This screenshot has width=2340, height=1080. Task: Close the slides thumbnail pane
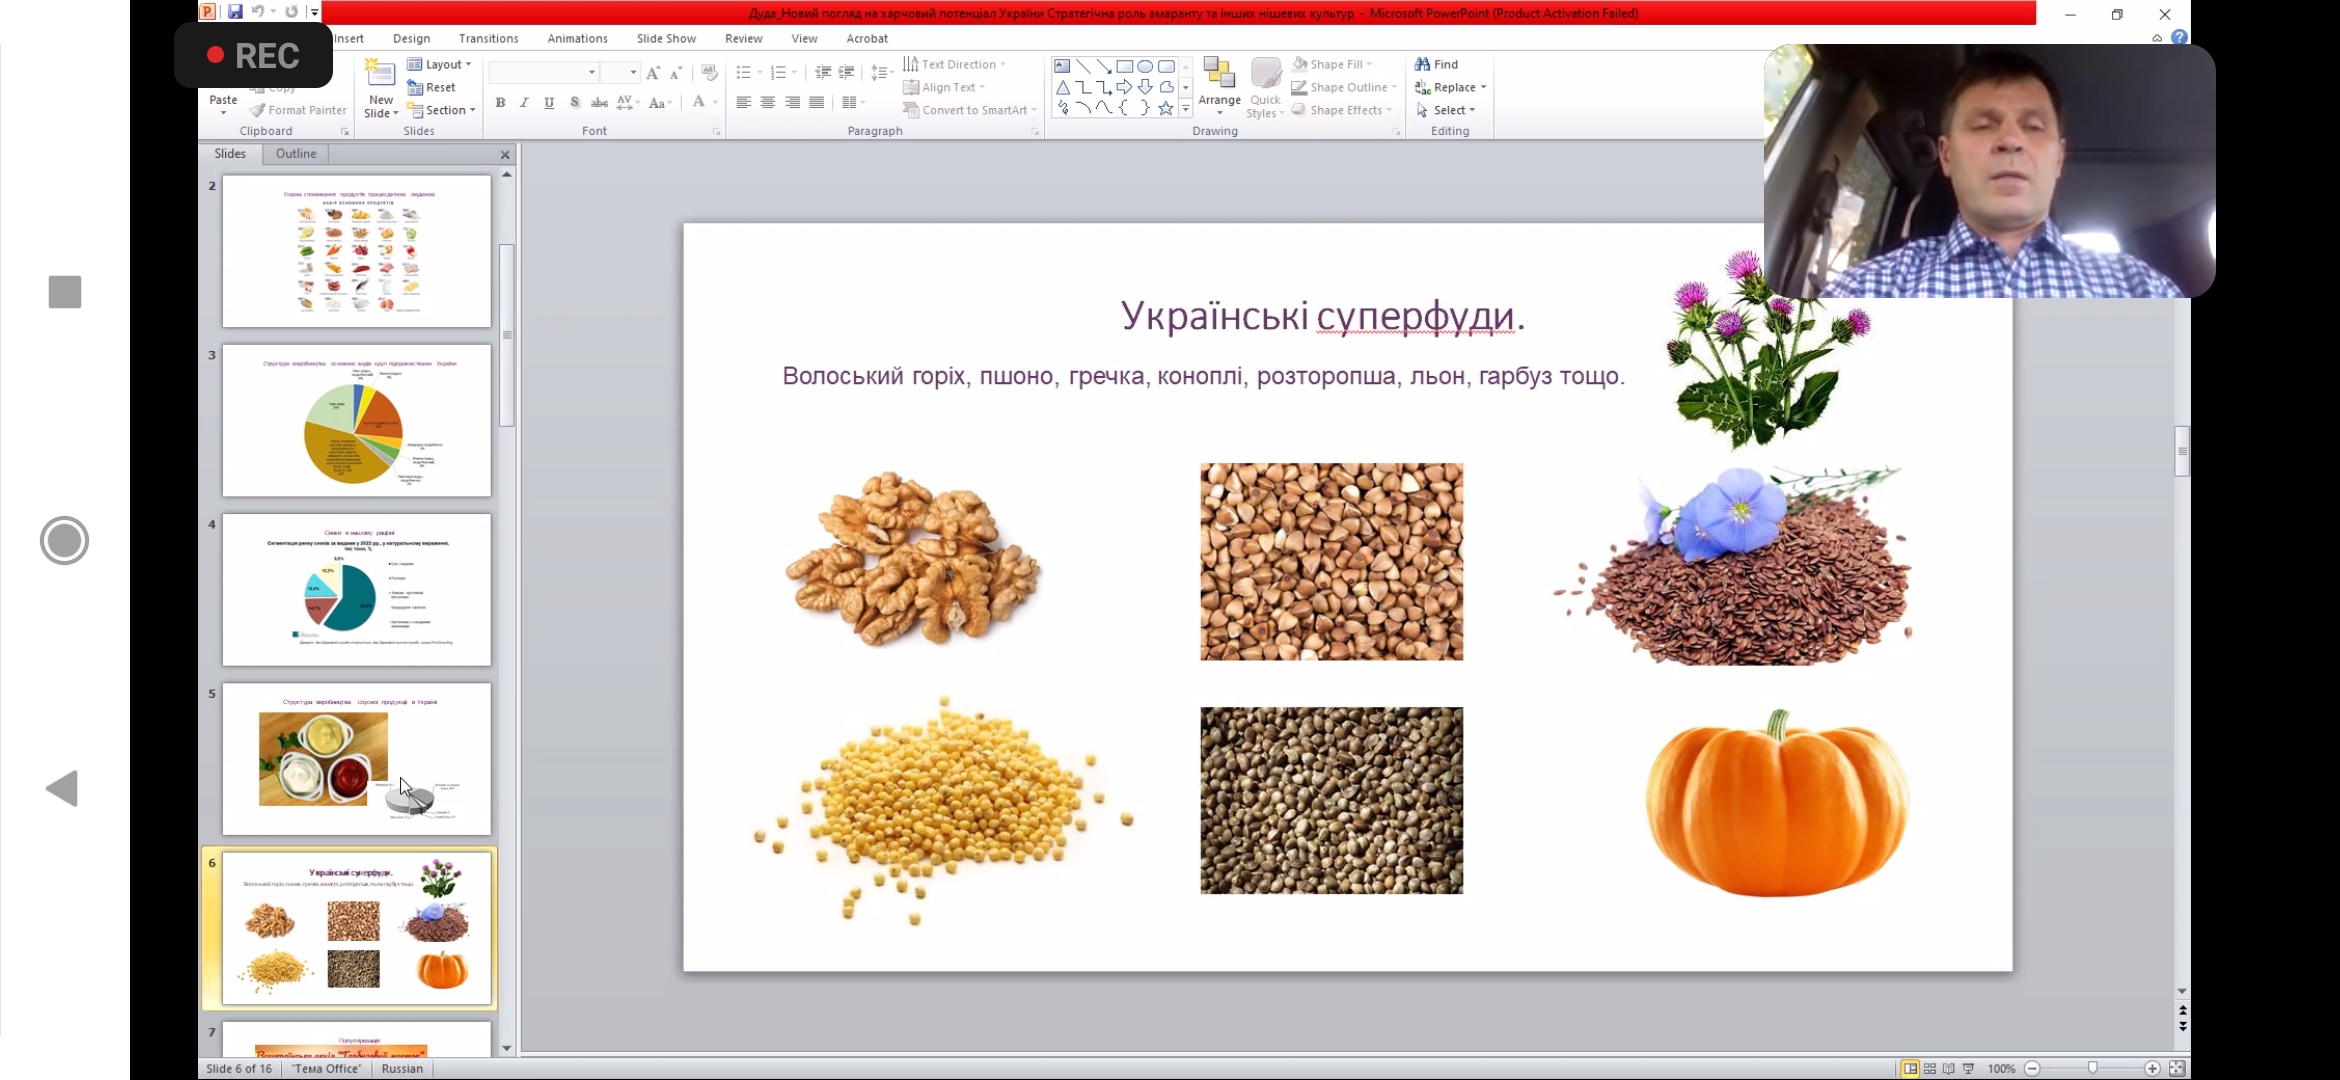(505, 155)
